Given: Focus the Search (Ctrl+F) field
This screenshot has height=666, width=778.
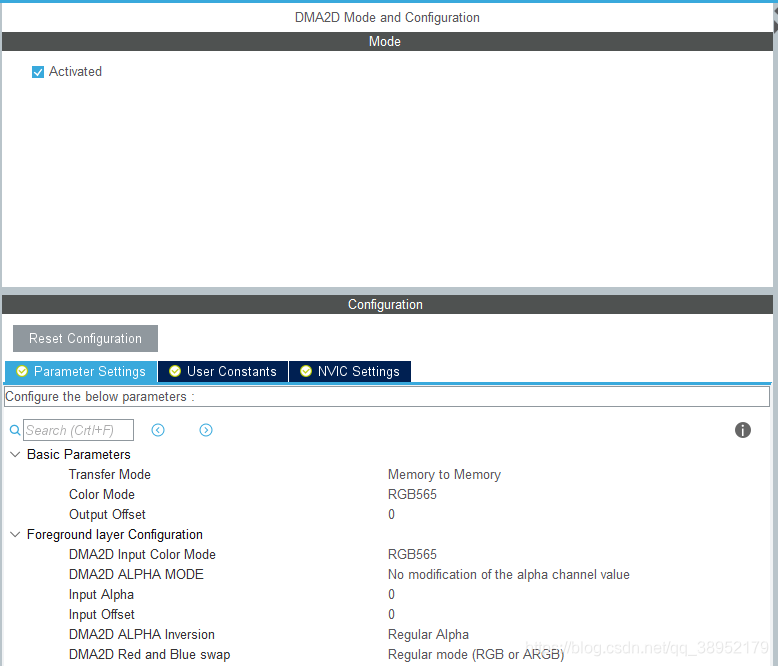Looking at the screenshot, I should pyautogui.click(x=78, y=430).
